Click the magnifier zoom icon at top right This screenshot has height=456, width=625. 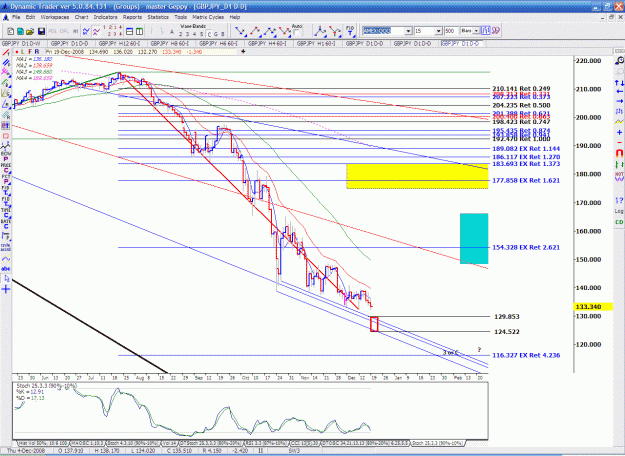click(619, 61)
